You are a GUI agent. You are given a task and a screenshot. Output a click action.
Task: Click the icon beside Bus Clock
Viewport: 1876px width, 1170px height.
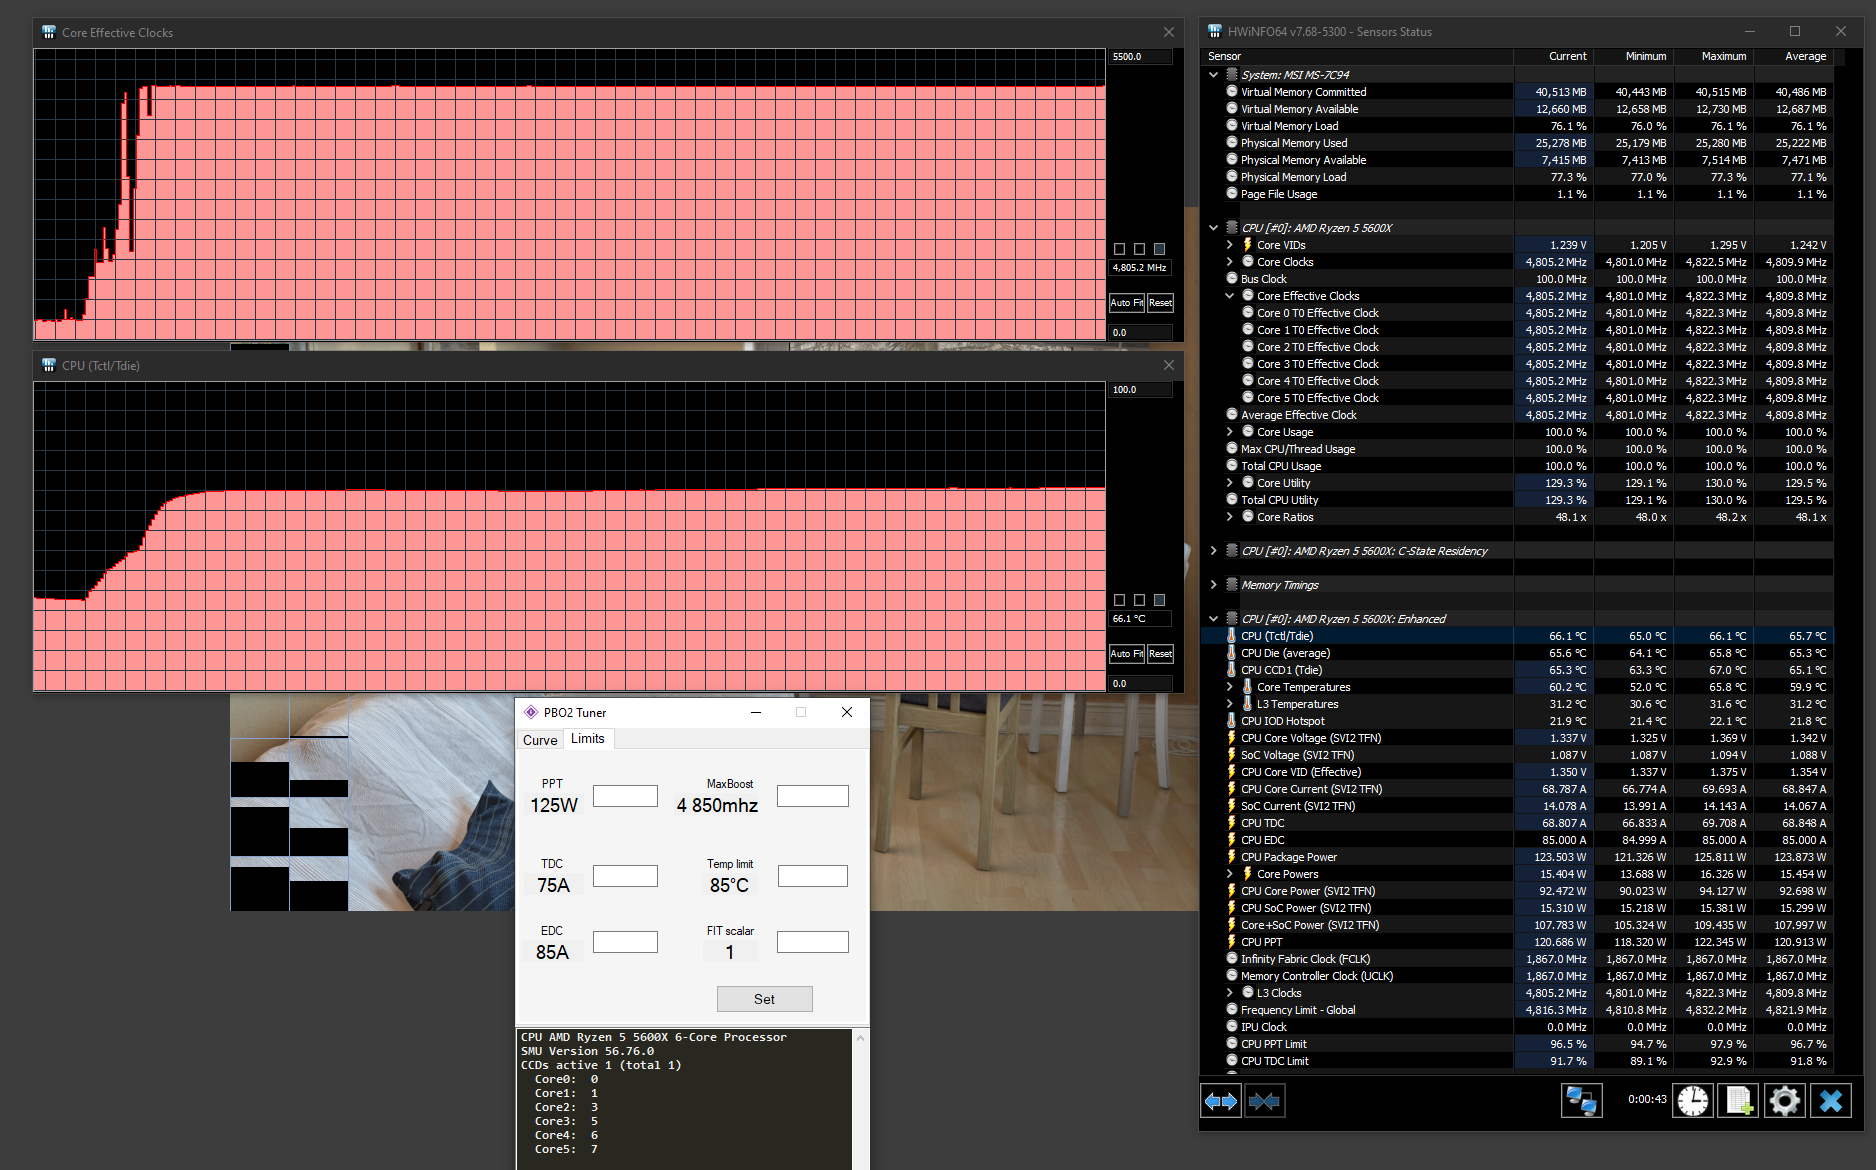[1232, 279]
